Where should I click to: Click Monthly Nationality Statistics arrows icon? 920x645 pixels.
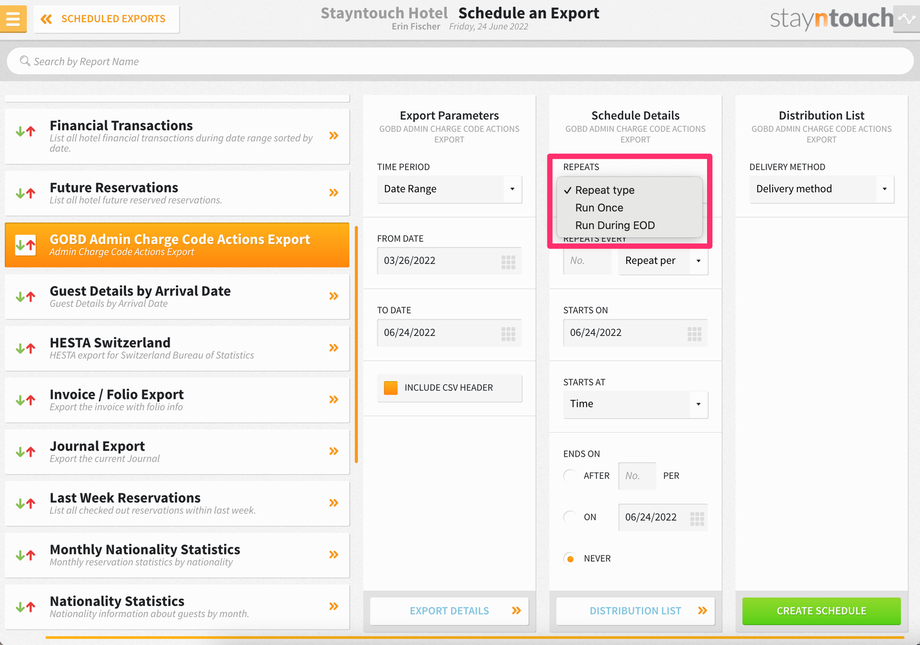click(x=25, y=555)
